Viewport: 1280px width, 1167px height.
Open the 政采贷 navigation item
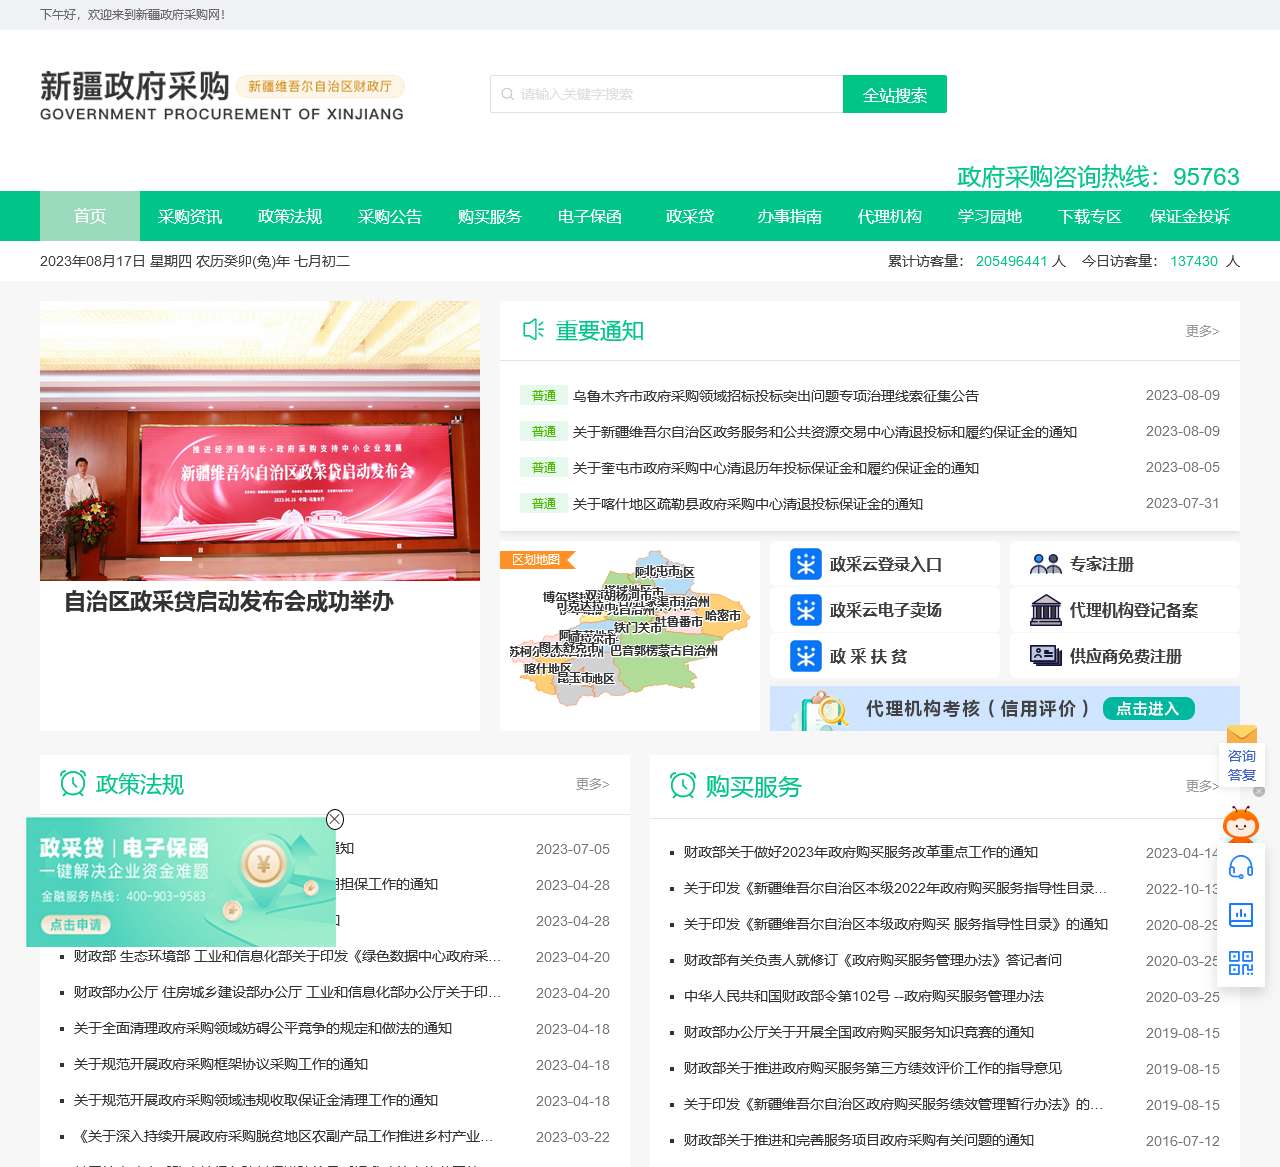coord(690,216)
